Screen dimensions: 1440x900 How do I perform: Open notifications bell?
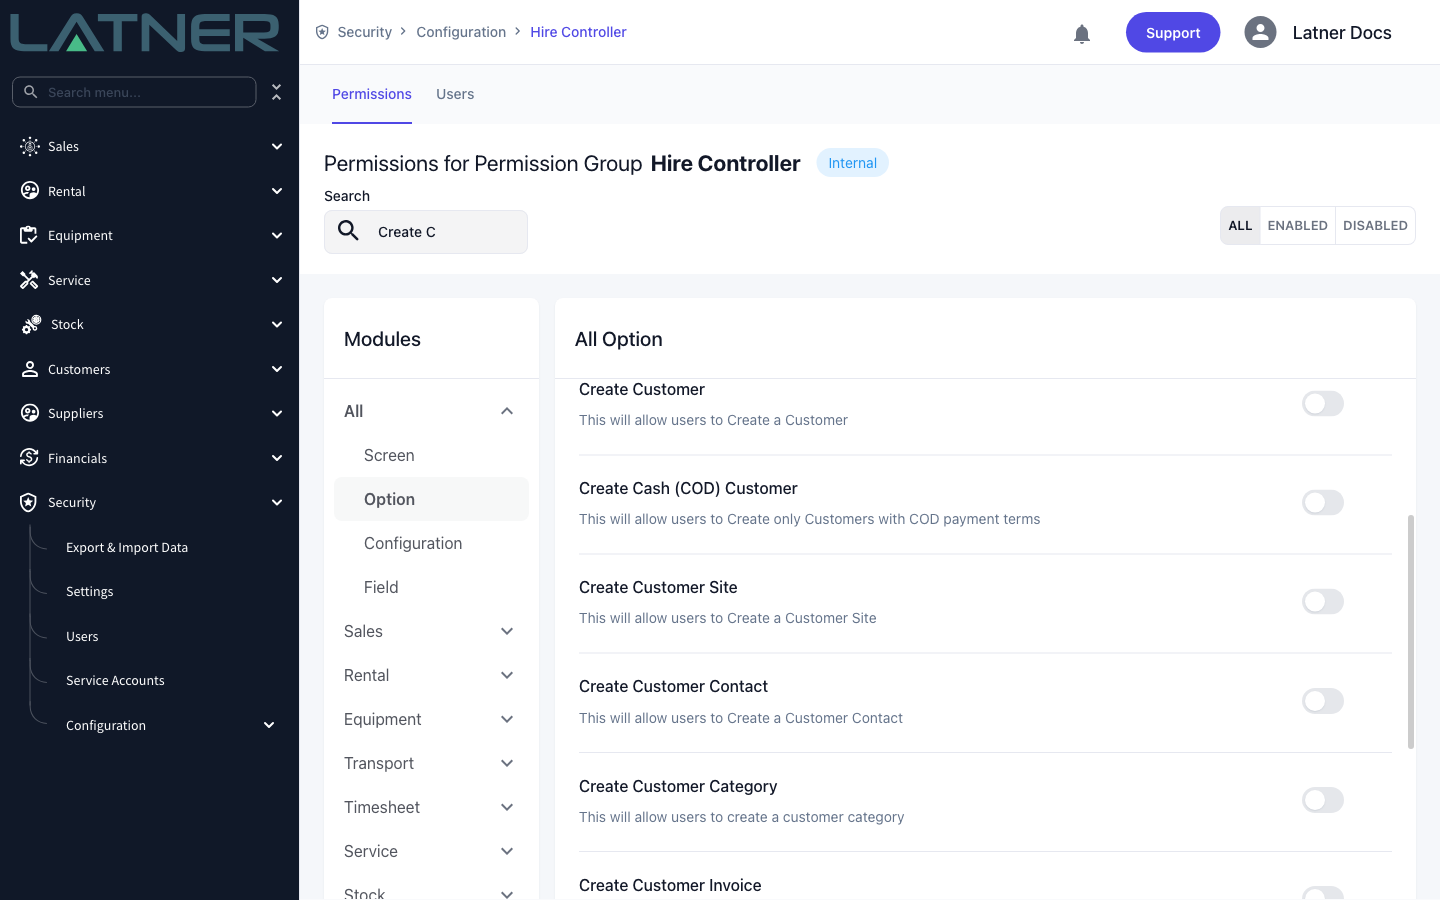(x=1082, y=34)
